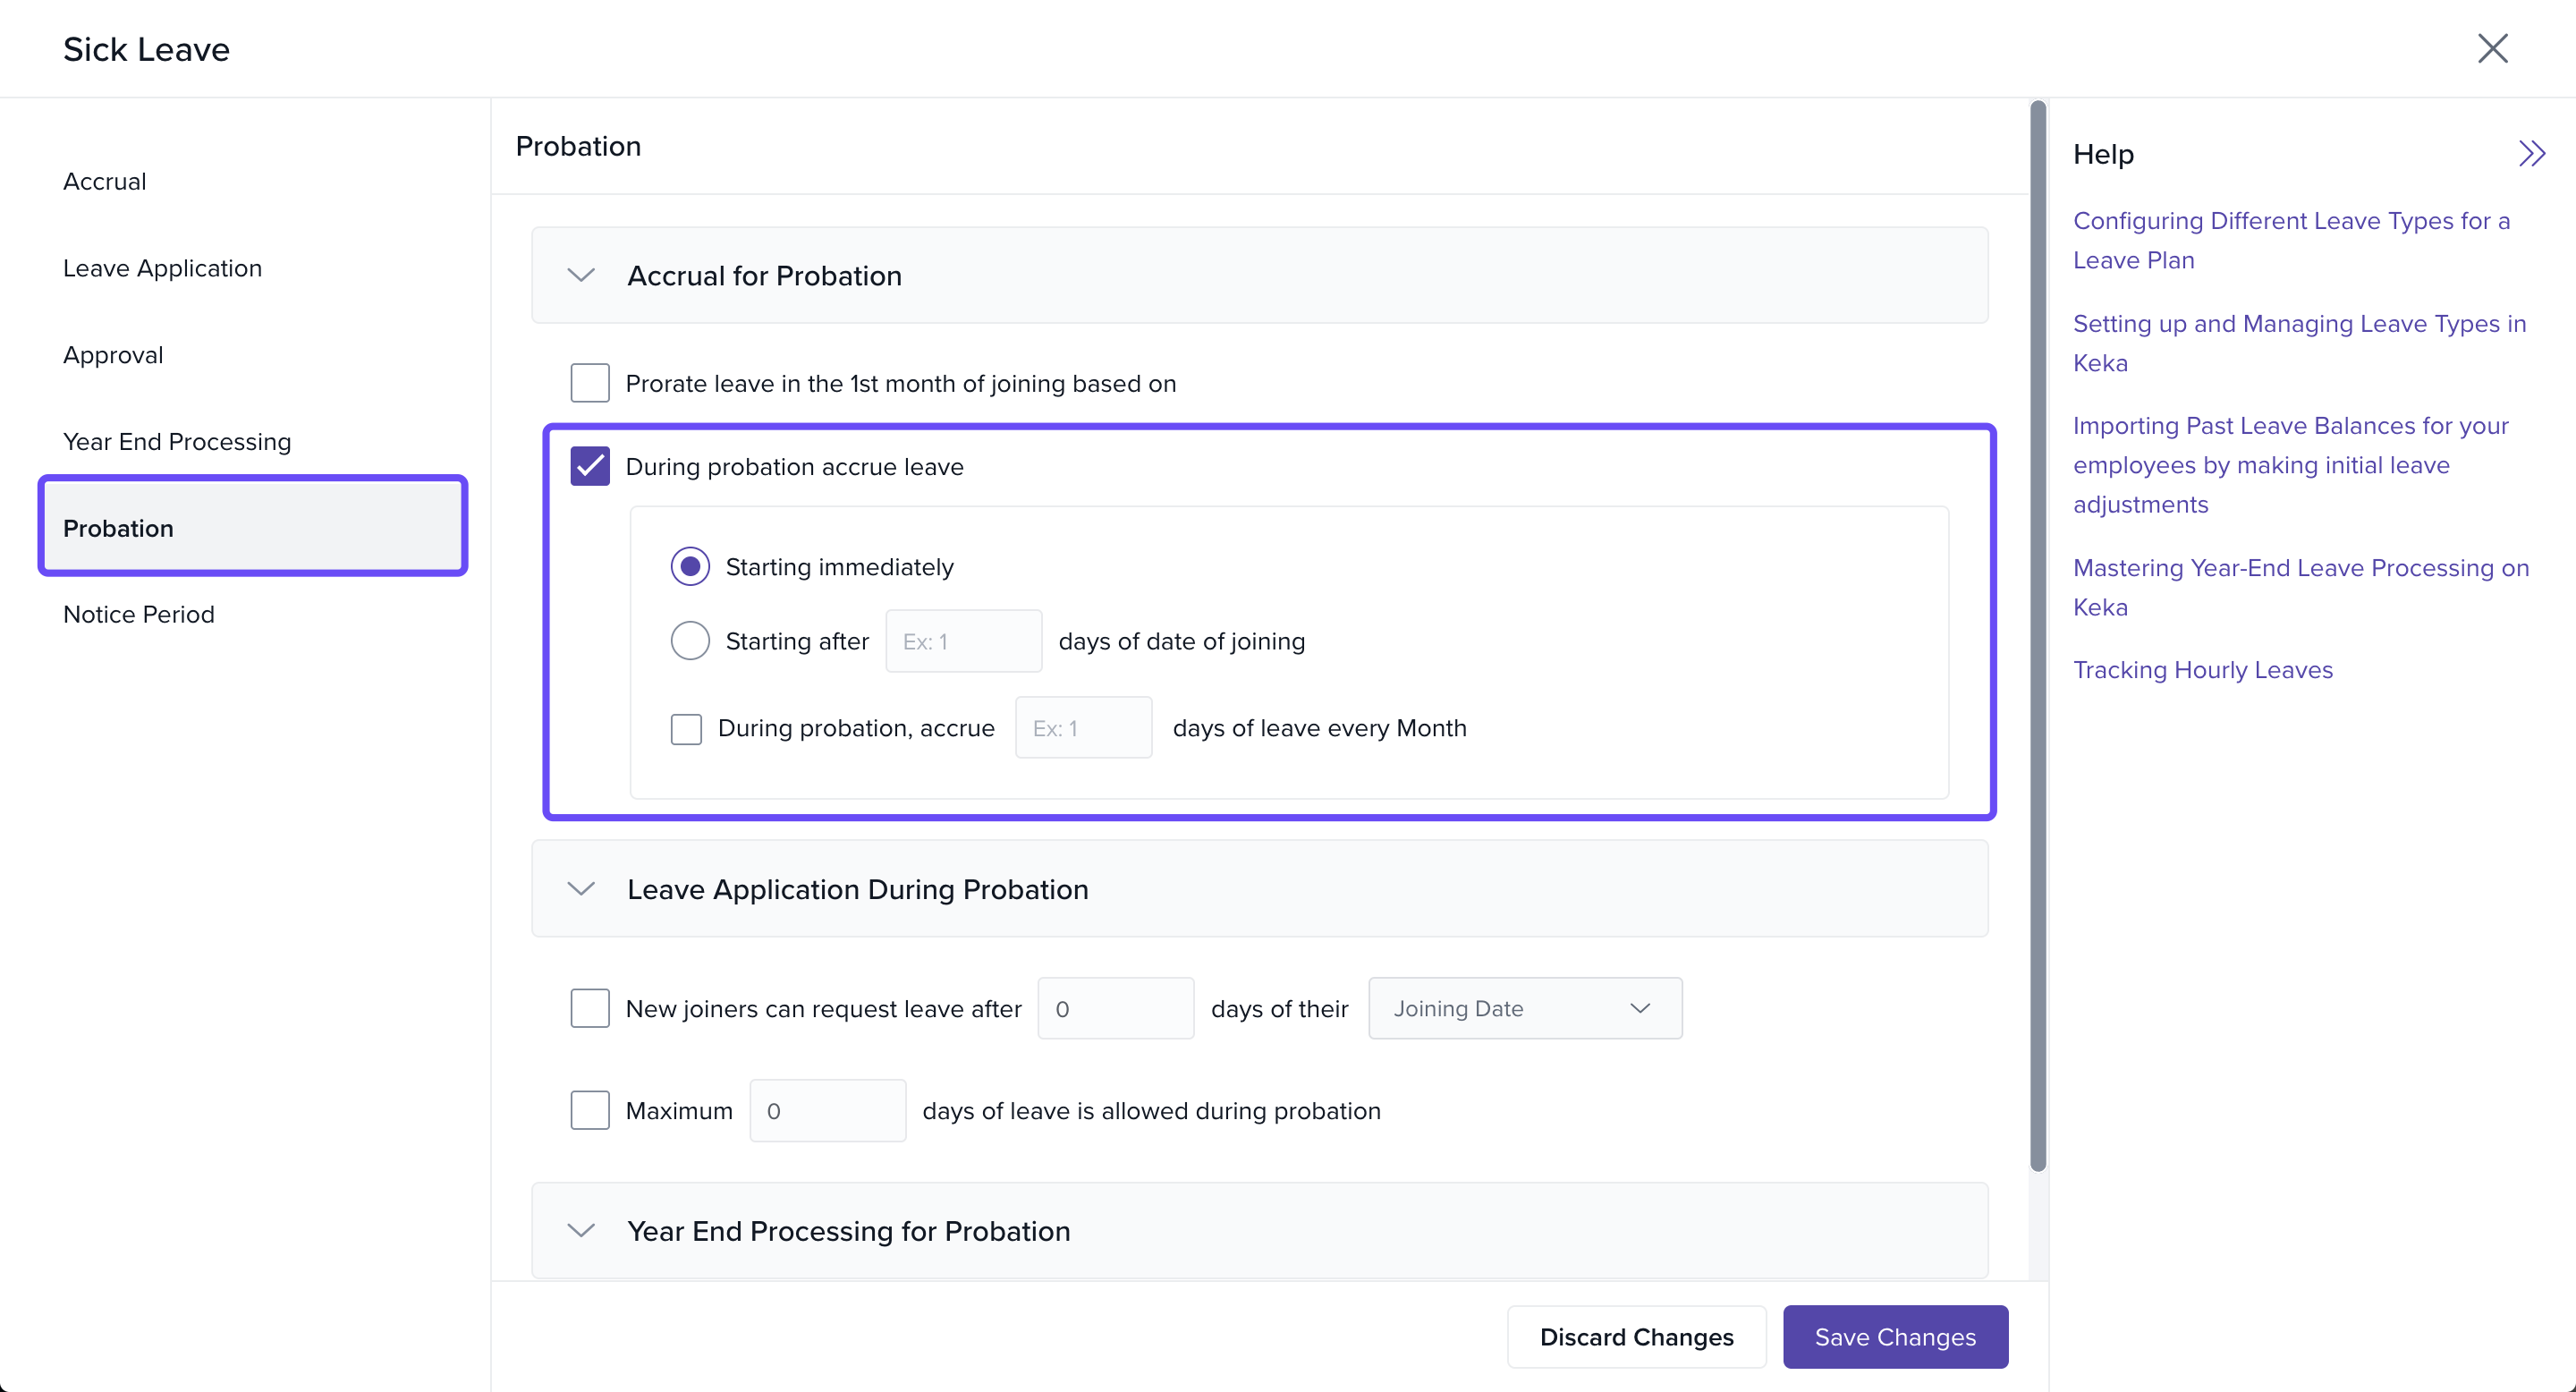Click Discard Changes button
The width and height of the screenshot is (2576, 1392).
click(x=1636, y=1337)
